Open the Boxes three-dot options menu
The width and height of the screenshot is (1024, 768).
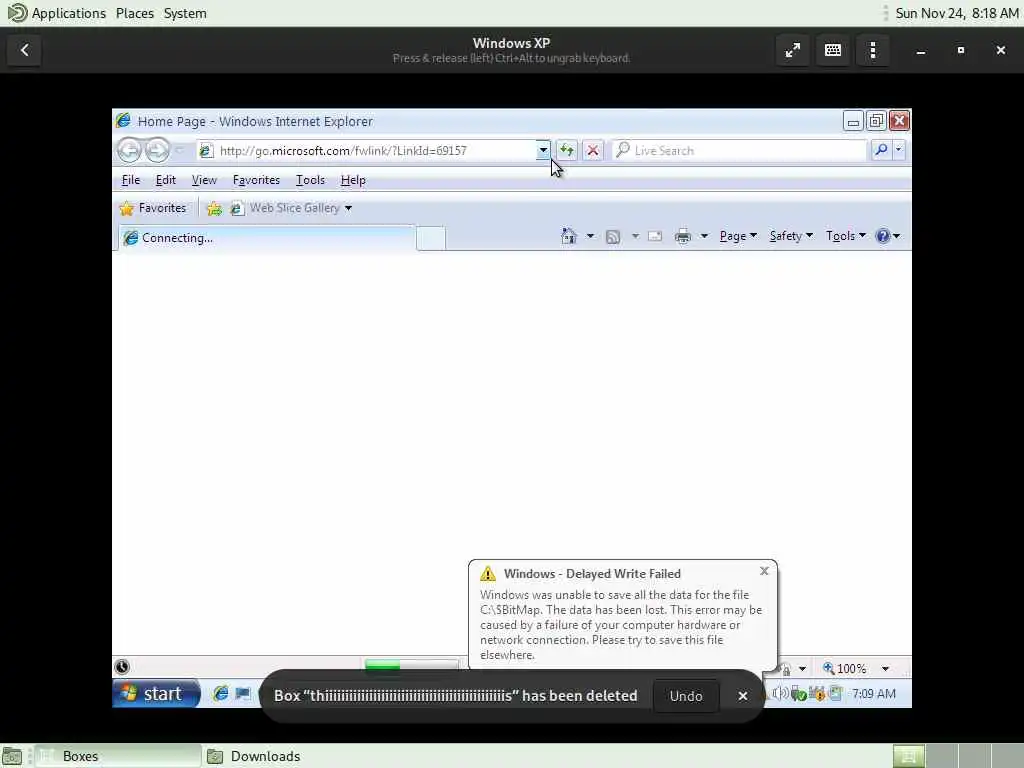[873, 50]
